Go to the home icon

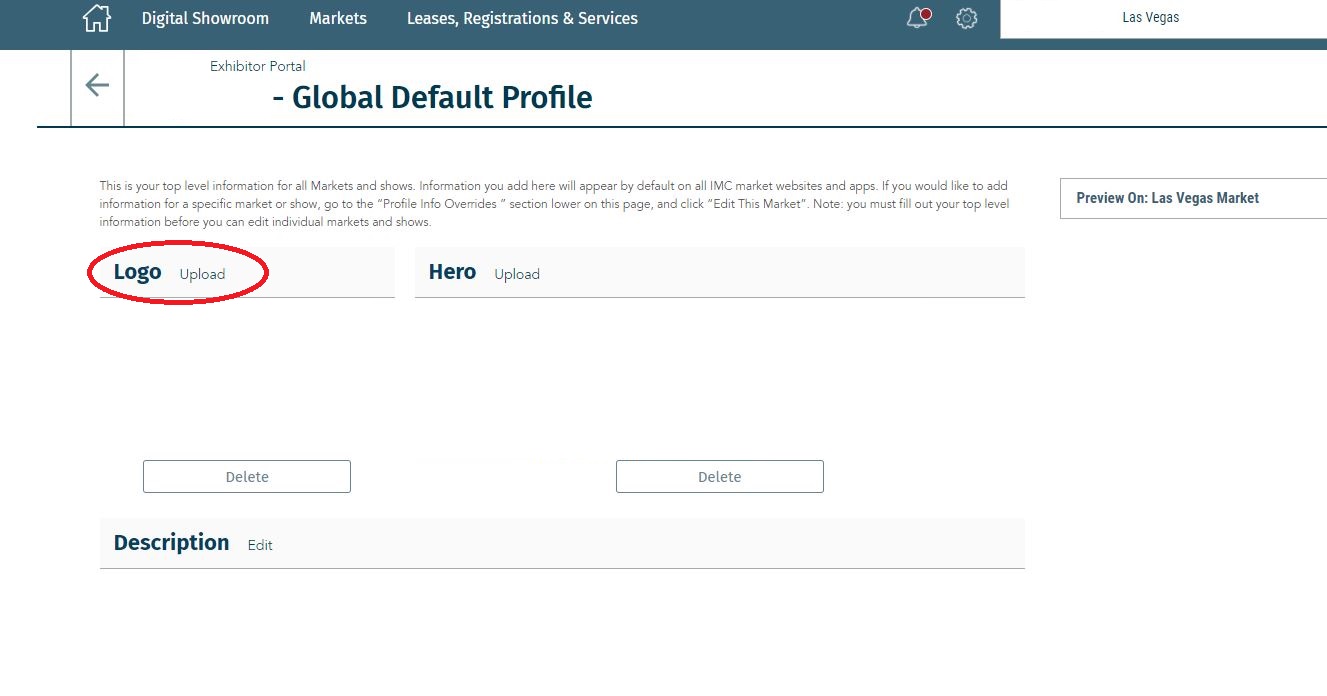(x=96, y=18)
